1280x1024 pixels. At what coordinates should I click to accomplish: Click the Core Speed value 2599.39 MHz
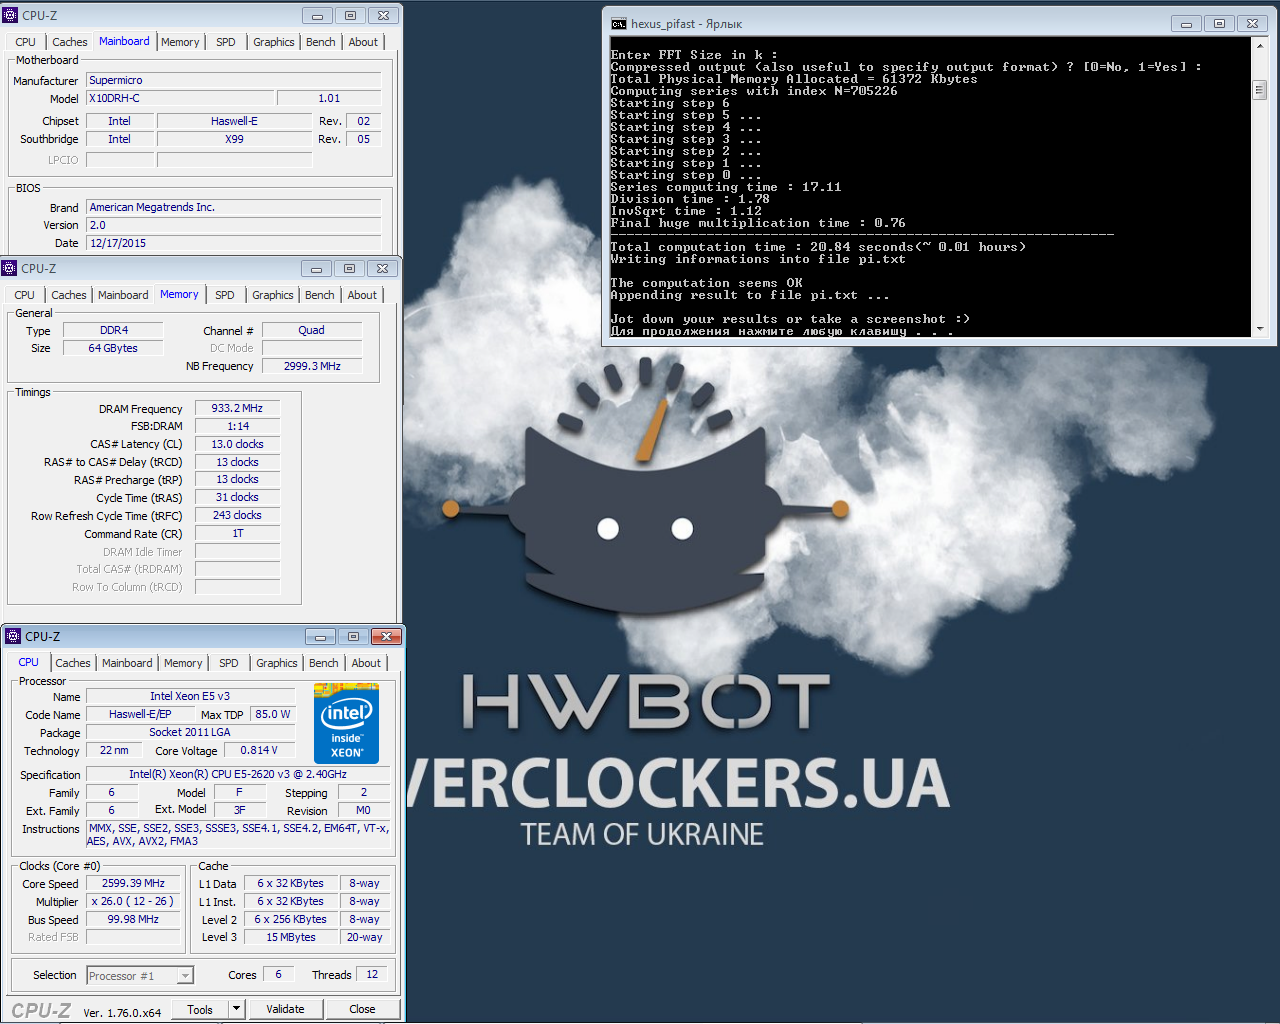[133, 883]
